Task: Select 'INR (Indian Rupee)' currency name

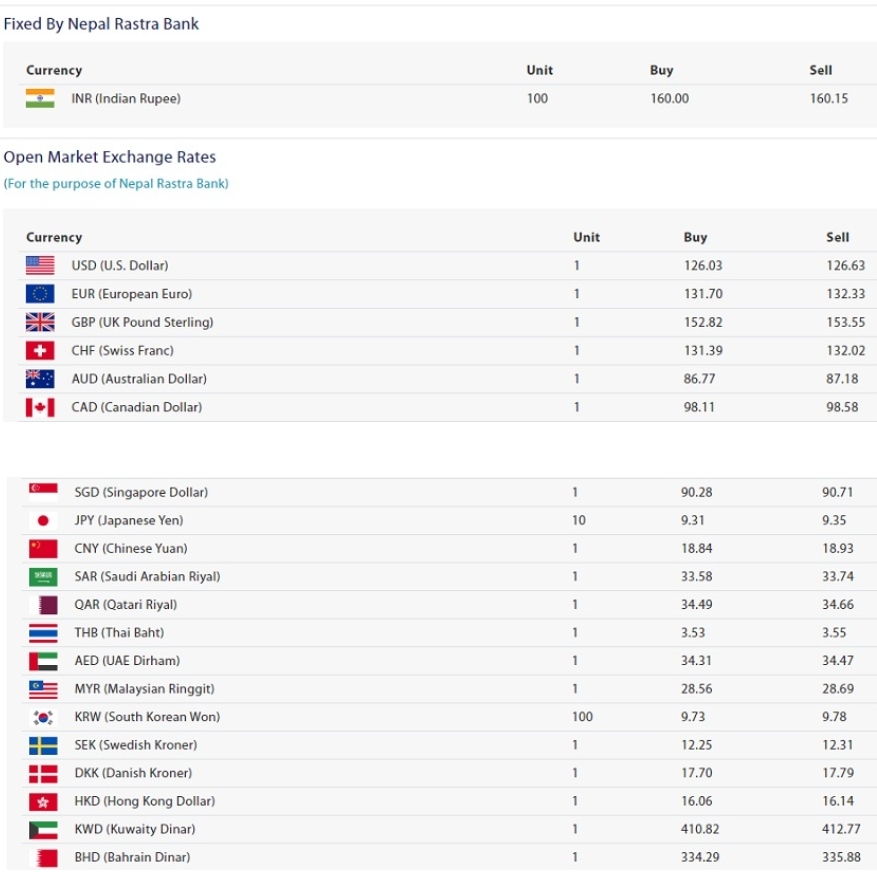Action: pos(126,98)
